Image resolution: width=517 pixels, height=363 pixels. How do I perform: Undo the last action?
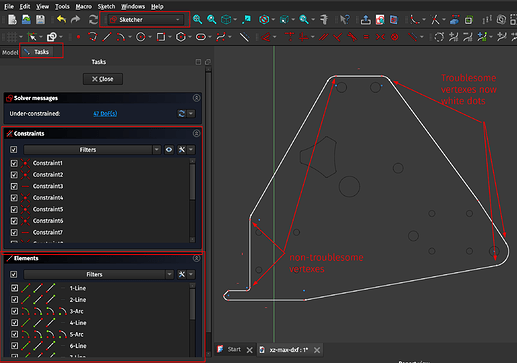pos(61,20)
